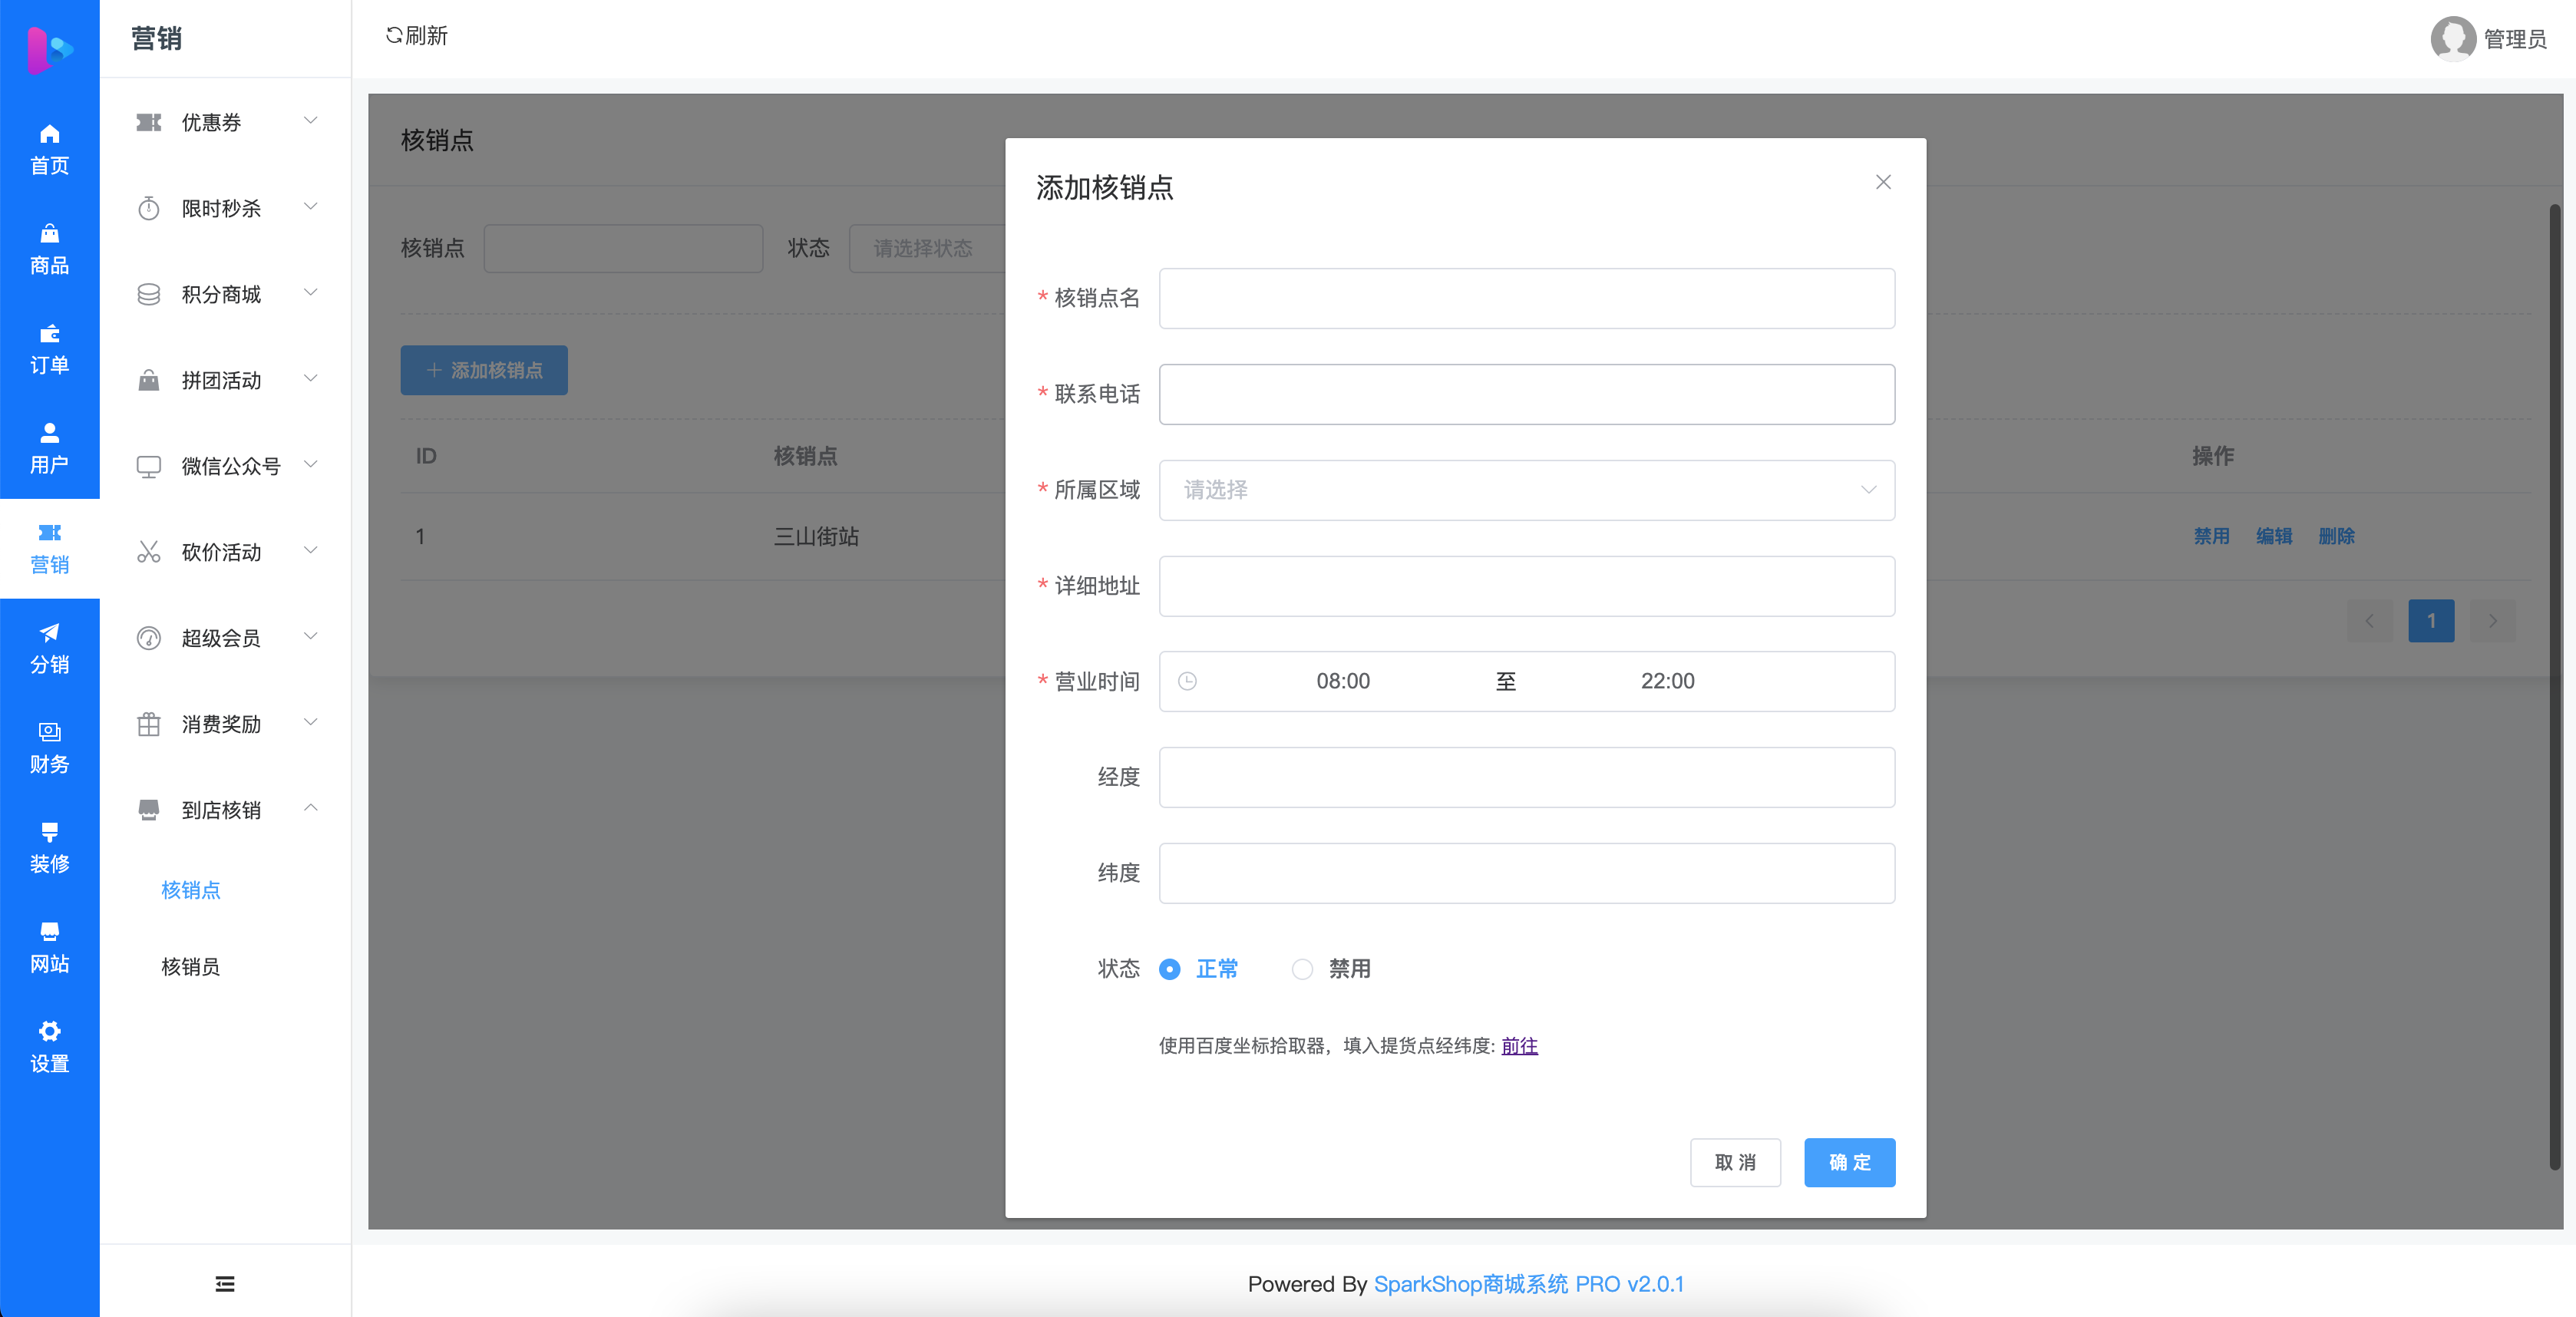Open the 商品 products section
The image size is (2576, 1317).
pyautogui.click(x=49, y=249)
